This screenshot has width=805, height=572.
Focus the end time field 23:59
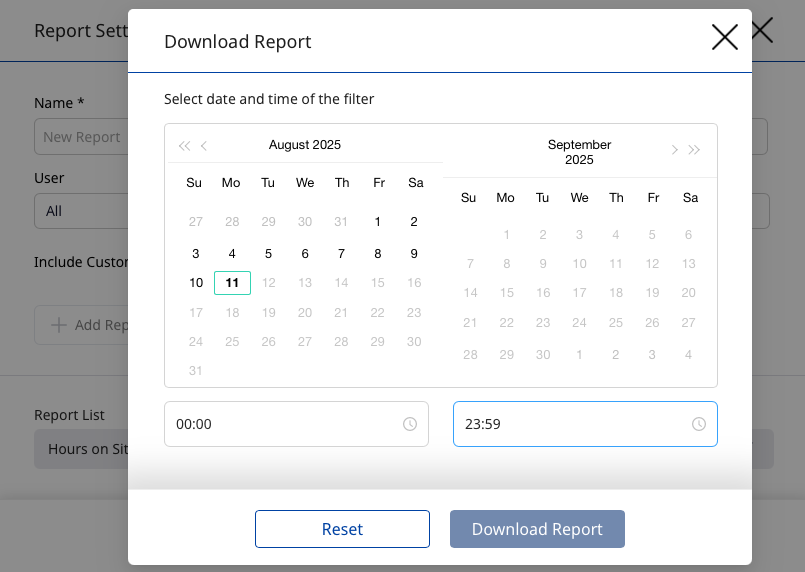[570, 424]
